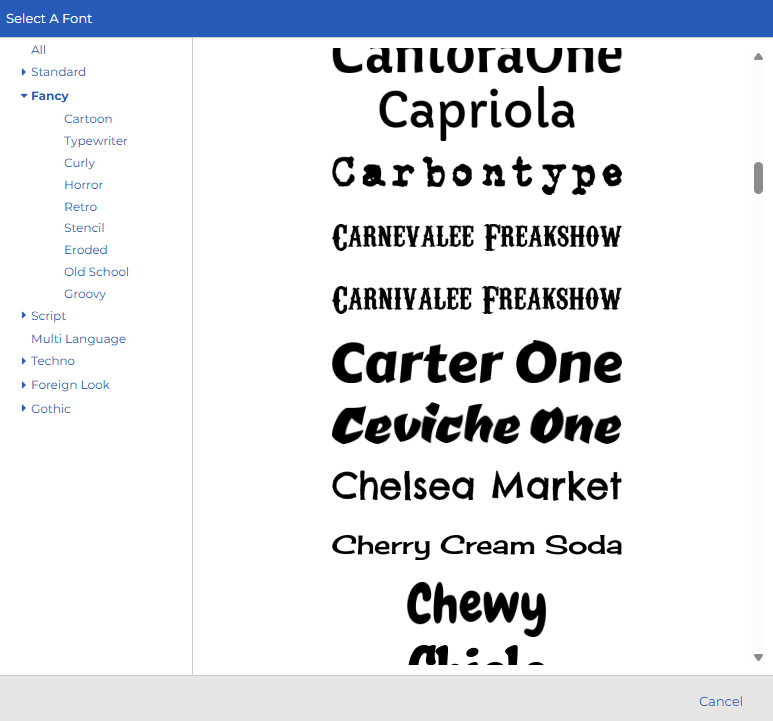Expand the Standard category arrow
This screenshot has width=773, height=721.
coord(23,72)
